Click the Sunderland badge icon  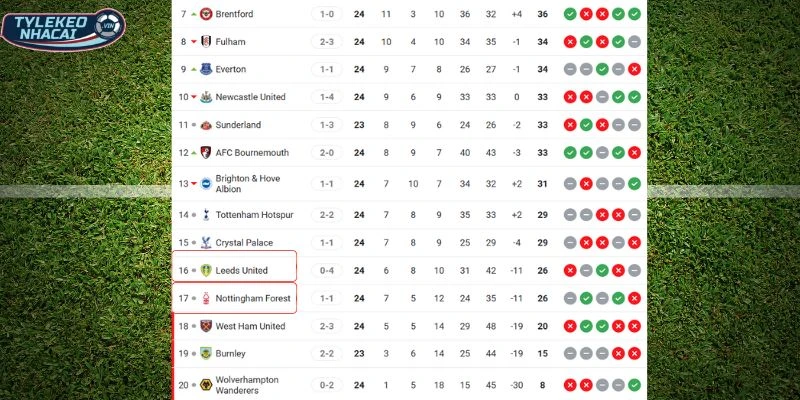pos(206,125)
